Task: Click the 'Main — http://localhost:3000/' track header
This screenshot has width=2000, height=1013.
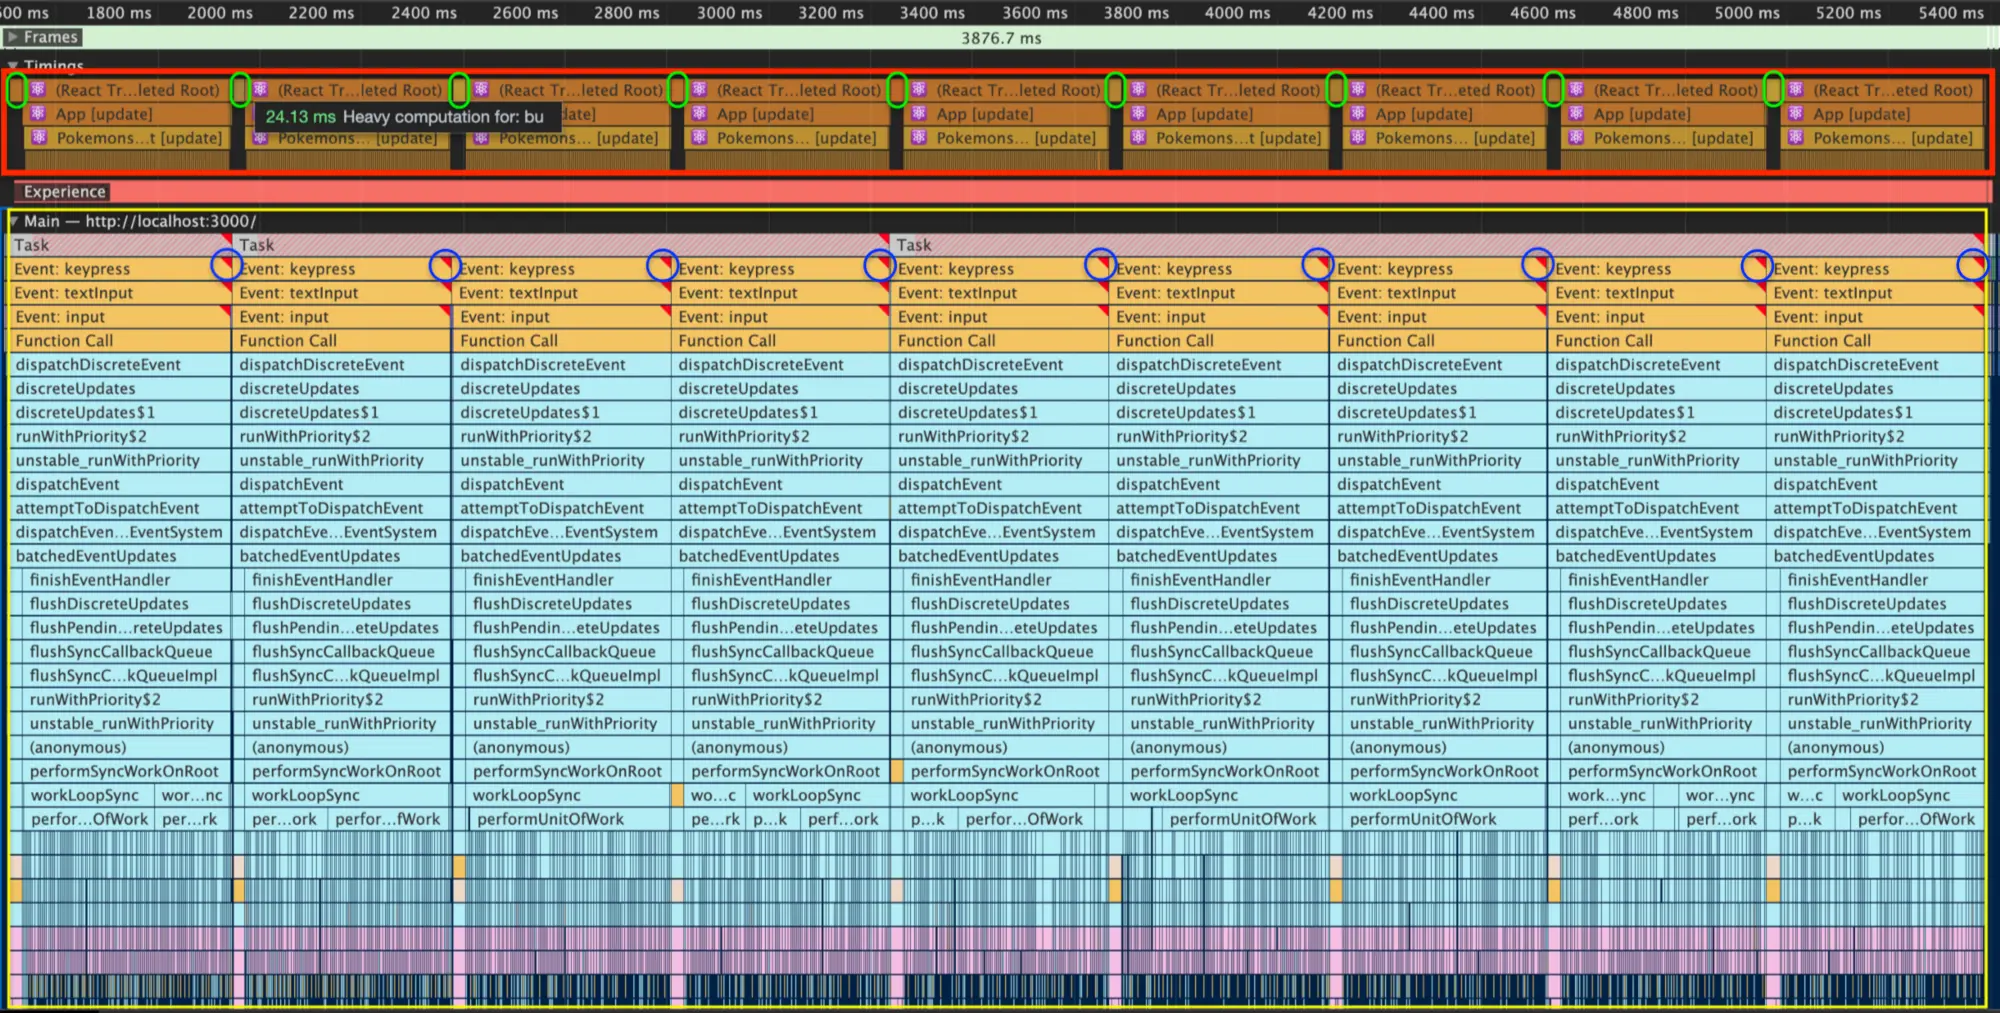Action: (140, 221)
